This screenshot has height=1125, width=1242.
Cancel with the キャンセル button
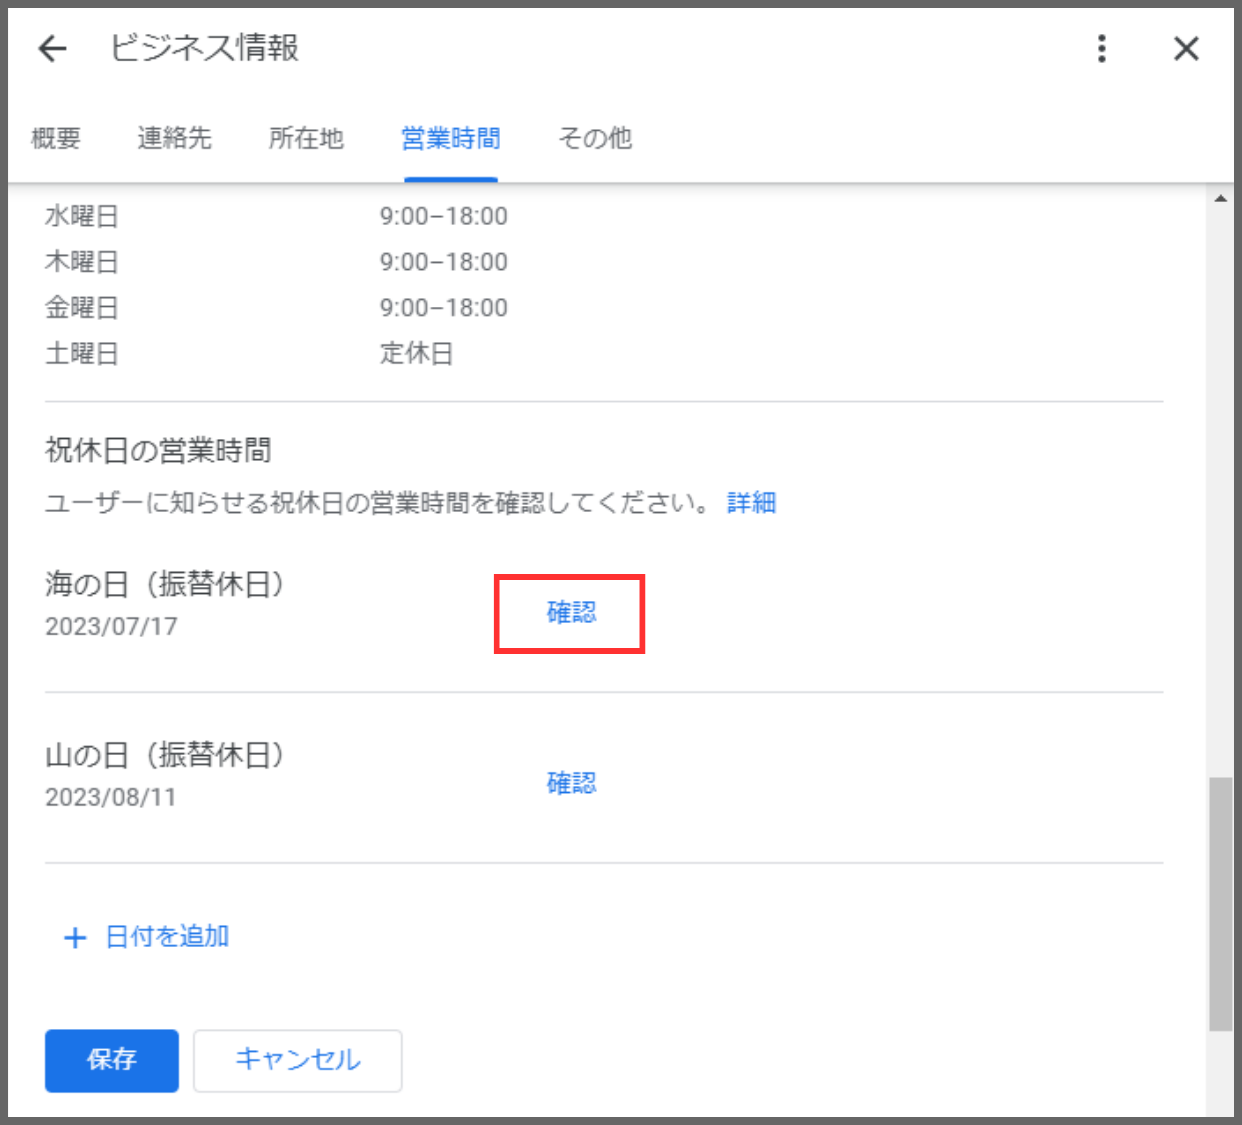(x=298, y=1060)
